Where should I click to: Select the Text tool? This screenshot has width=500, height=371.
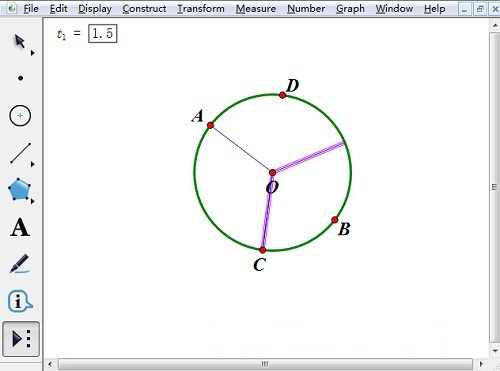click(20, 227)
